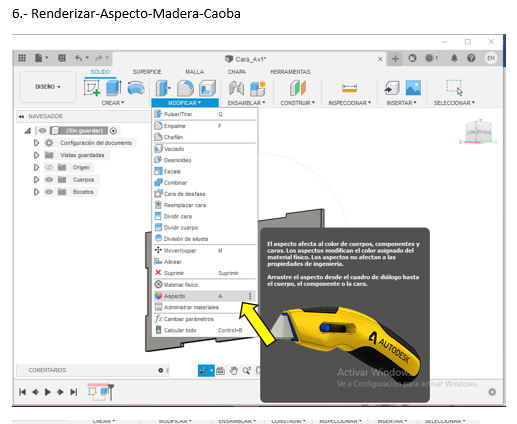The image size is (517, 424).
Task: Switch to the MALLA tab
Action: pos(195,72)
